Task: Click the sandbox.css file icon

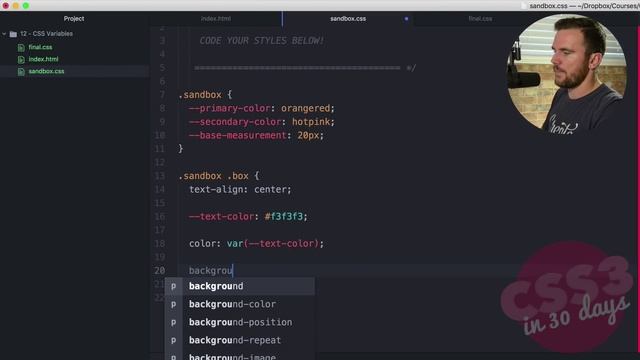Action: tap(21, 71)
